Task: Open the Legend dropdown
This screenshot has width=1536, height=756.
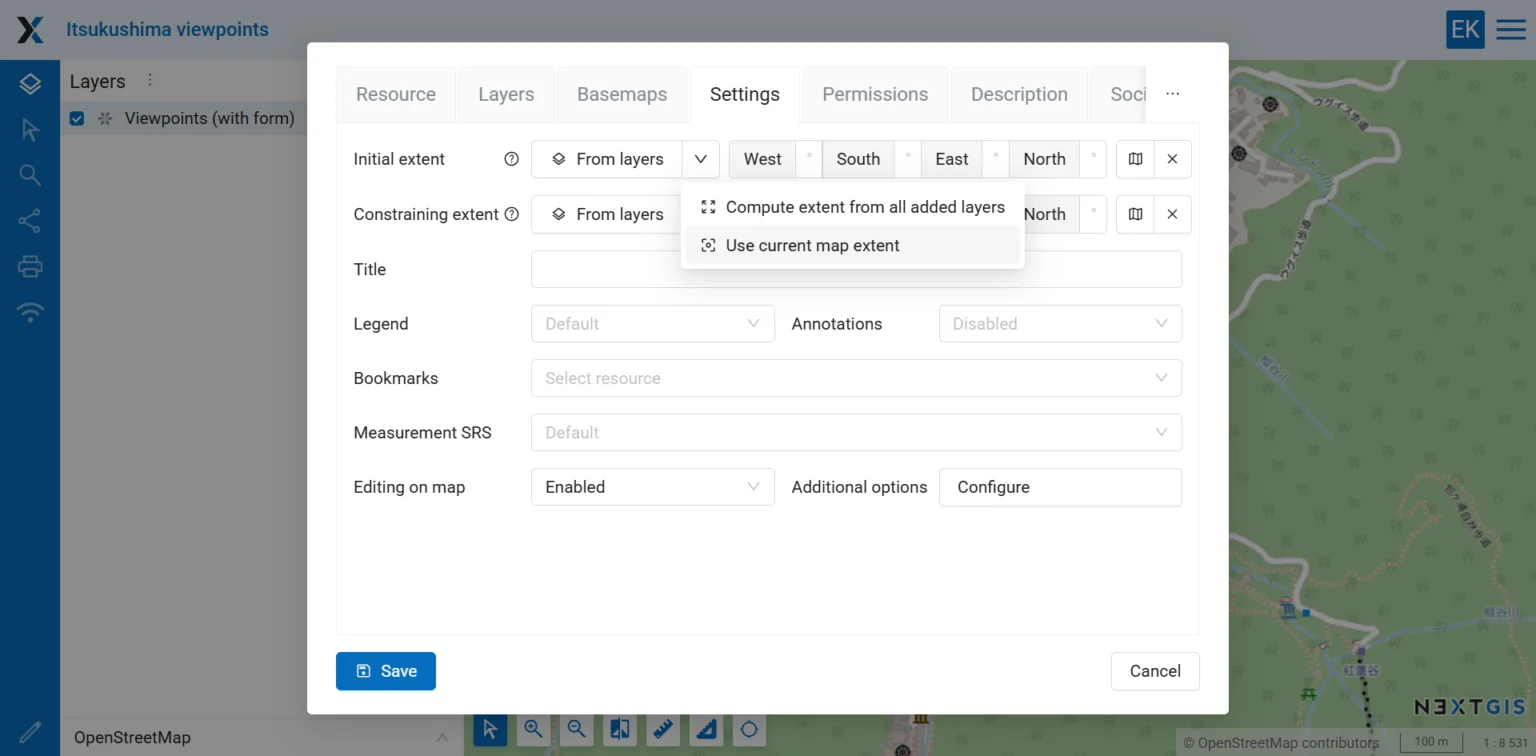Action: tap(653, 324)
